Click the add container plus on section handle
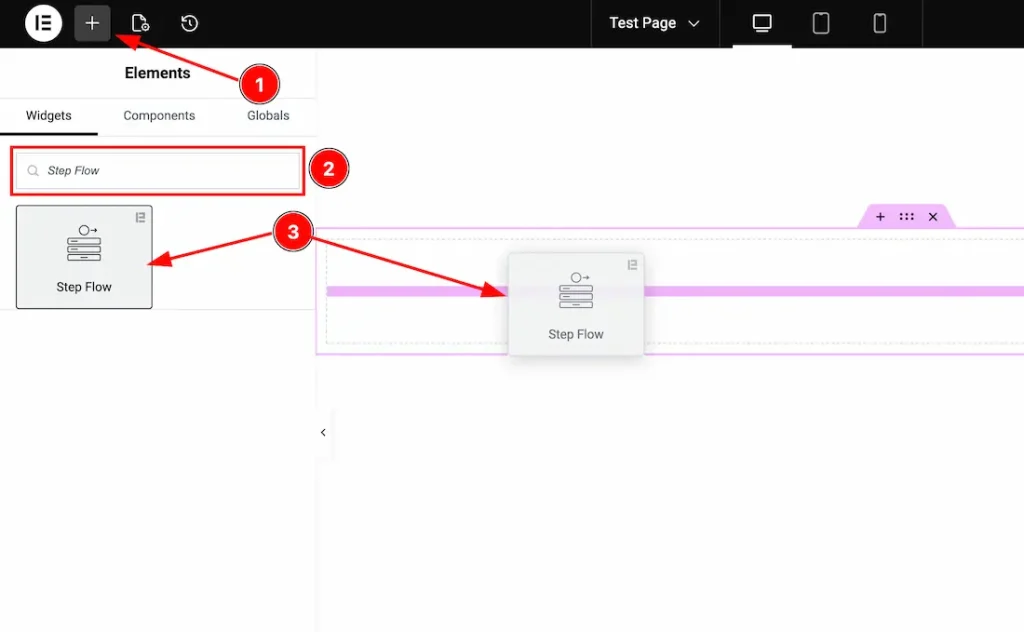This screenshot has height=632, width=1024. (x=879, y=216)
